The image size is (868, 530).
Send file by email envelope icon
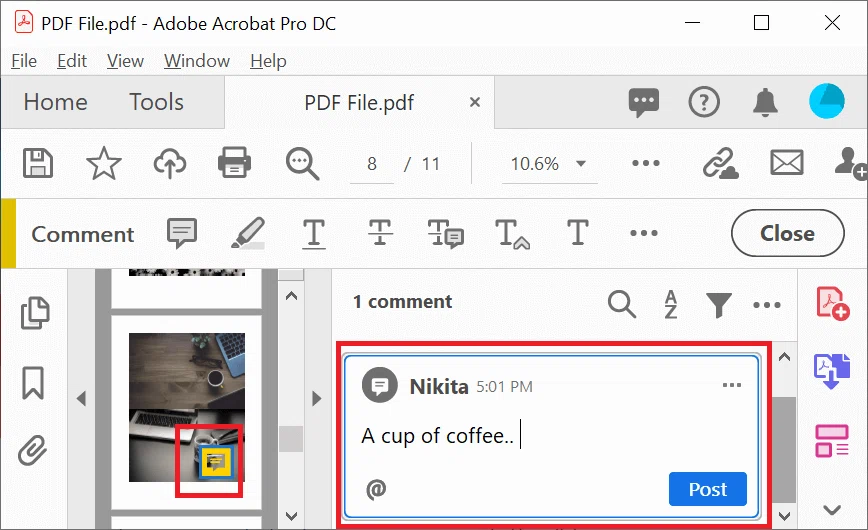pyautogui.click(x=787, y=163)
